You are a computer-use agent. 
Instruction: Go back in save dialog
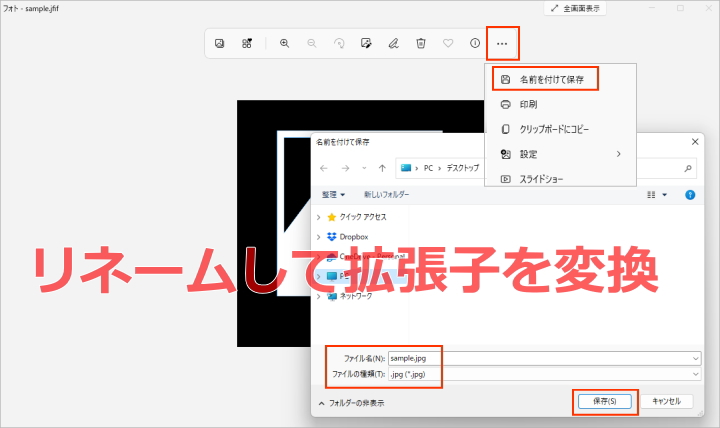[x=324, y=169]
